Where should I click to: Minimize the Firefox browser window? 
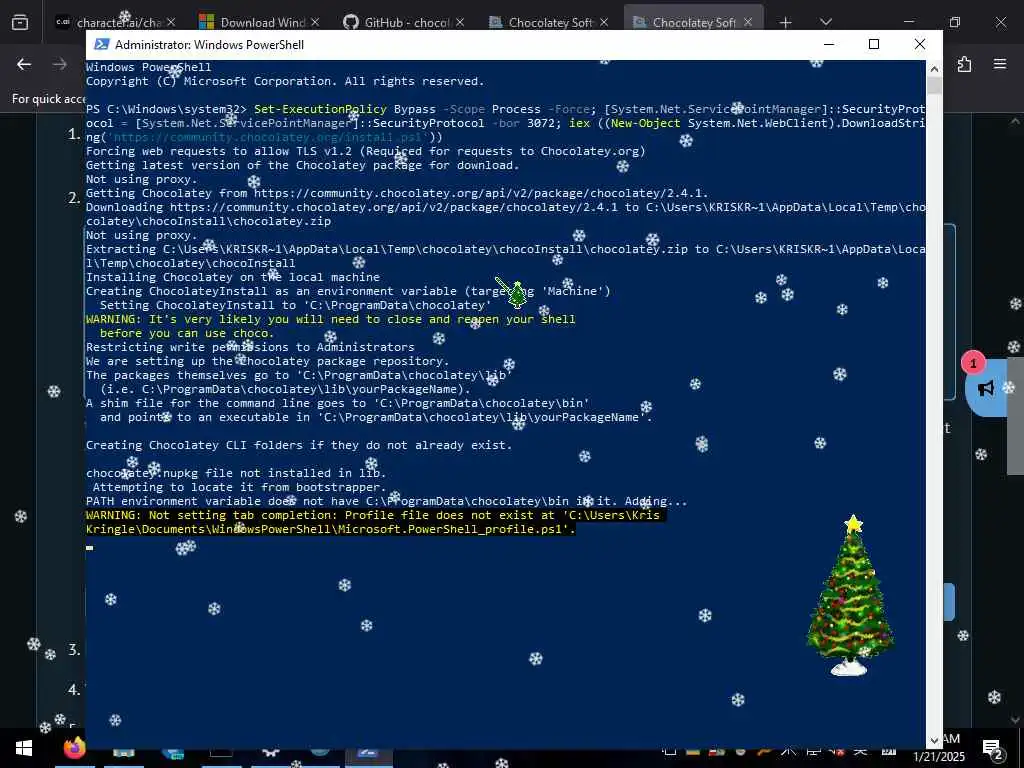(909, 23)
